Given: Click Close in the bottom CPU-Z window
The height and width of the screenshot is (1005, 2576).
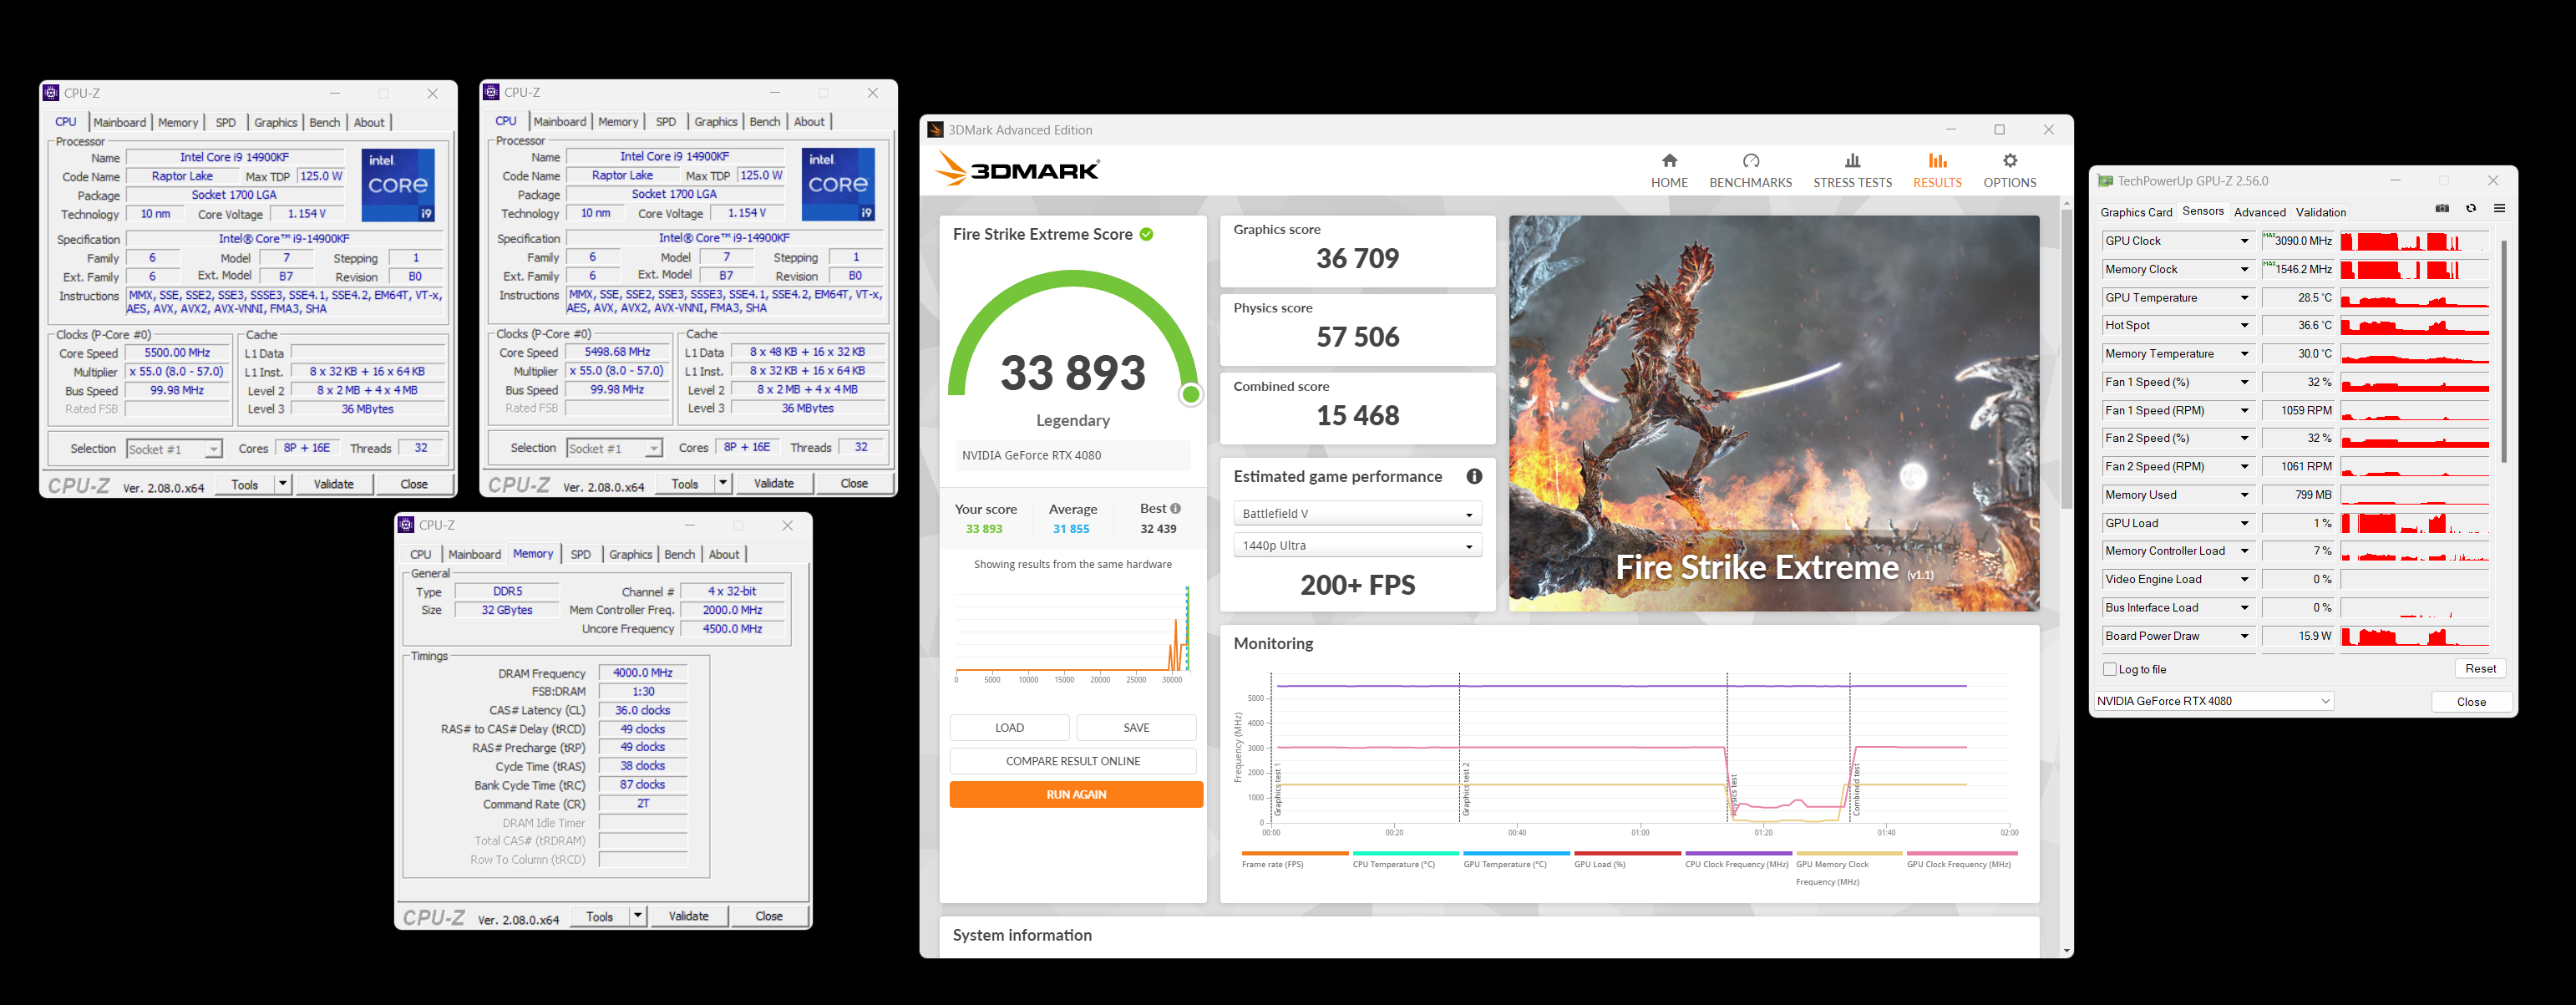Looking at the screenshot, I should 769,916.
